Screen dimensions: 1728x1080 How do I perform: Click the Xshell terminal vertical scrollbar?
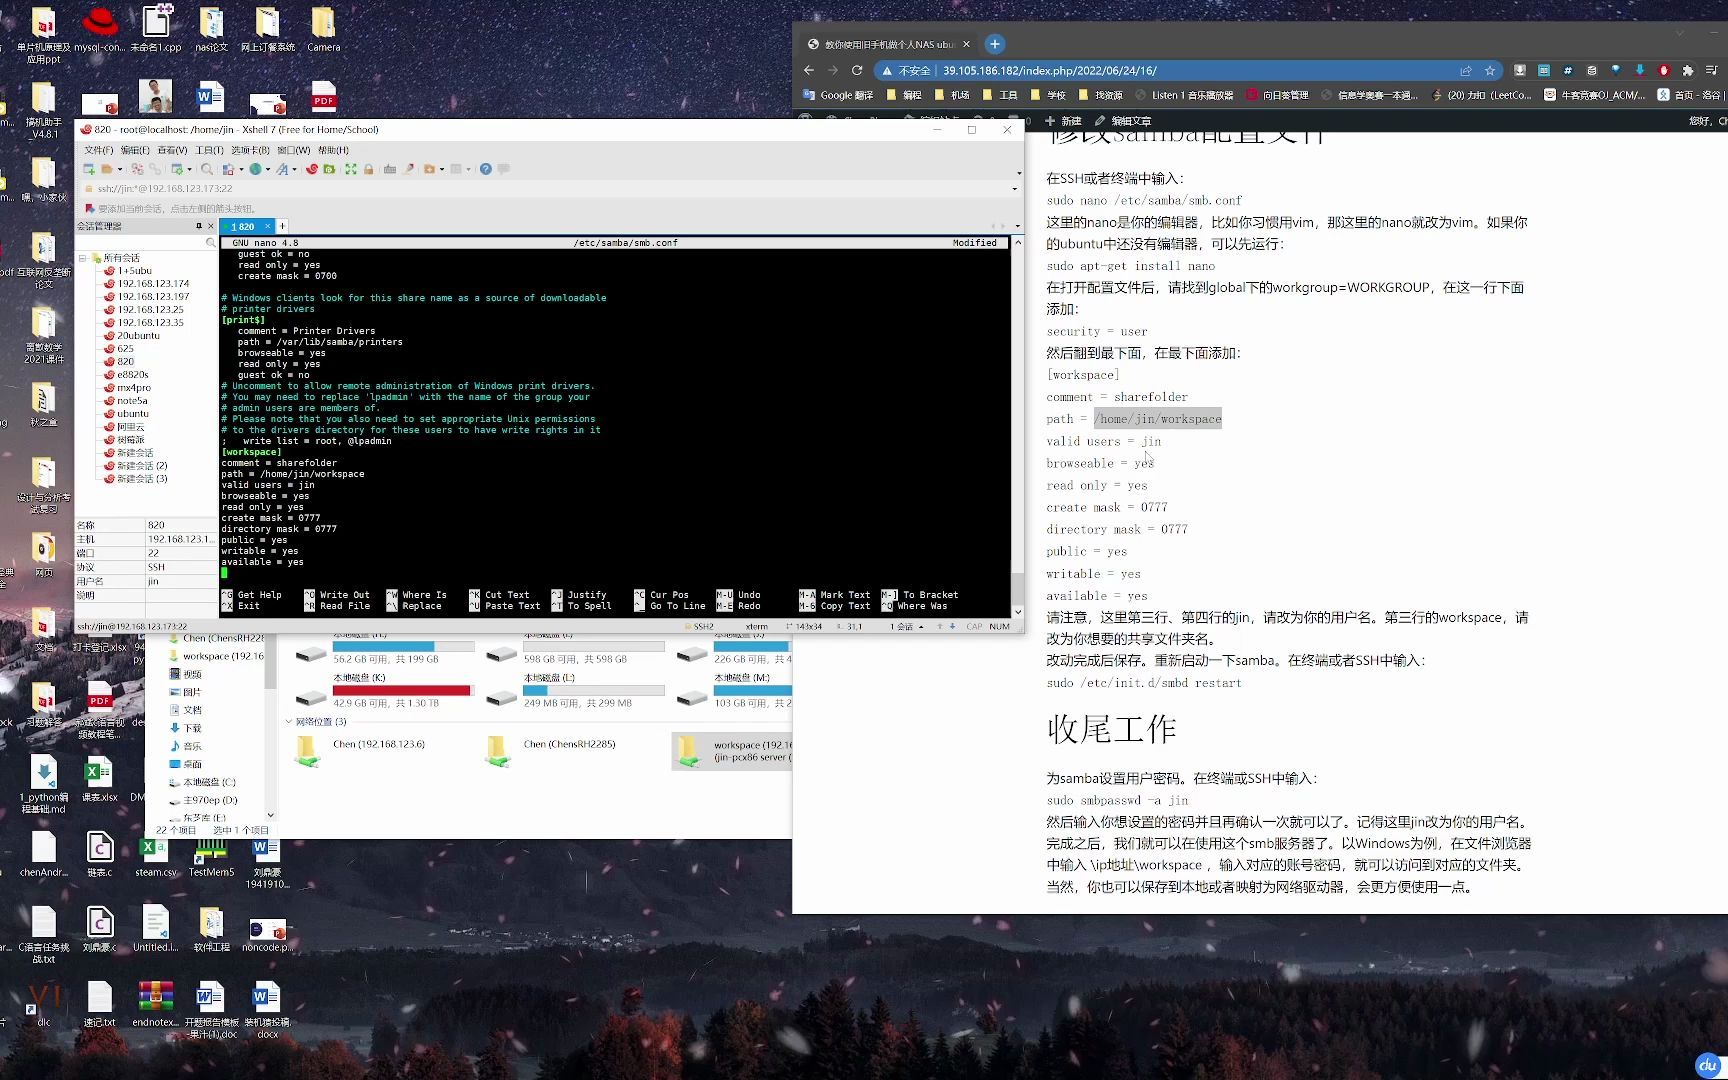(x=1018, y=426)
